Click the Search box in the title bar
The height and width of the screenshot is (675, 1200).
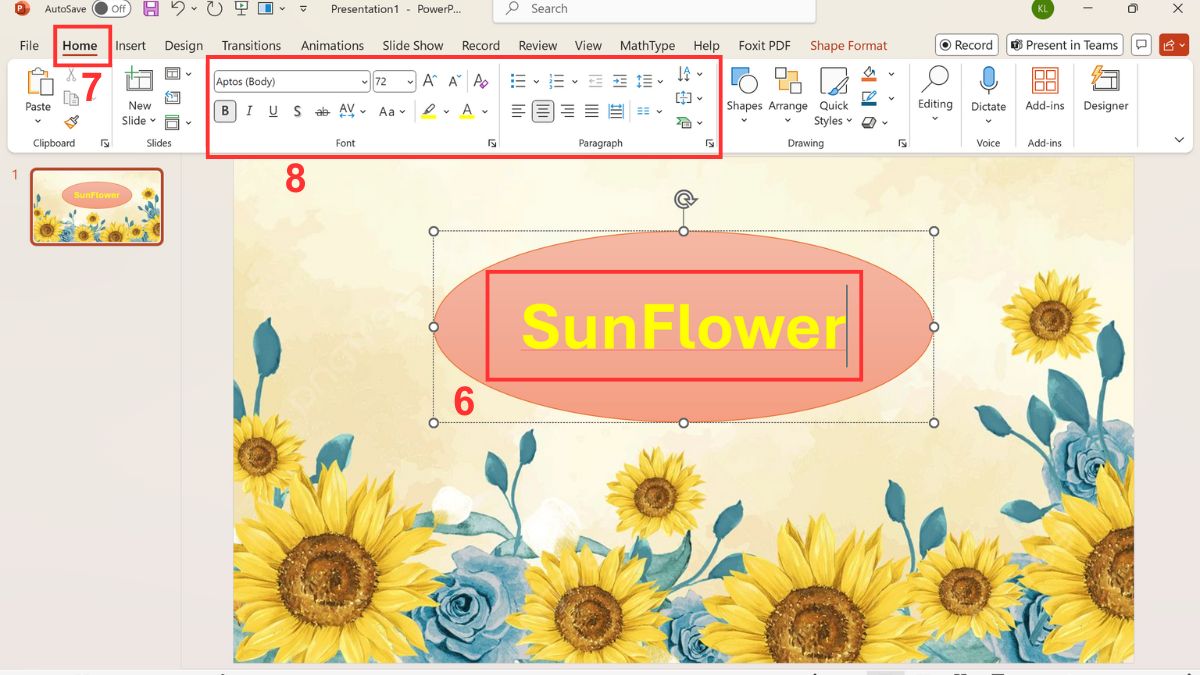pos(654,9)
